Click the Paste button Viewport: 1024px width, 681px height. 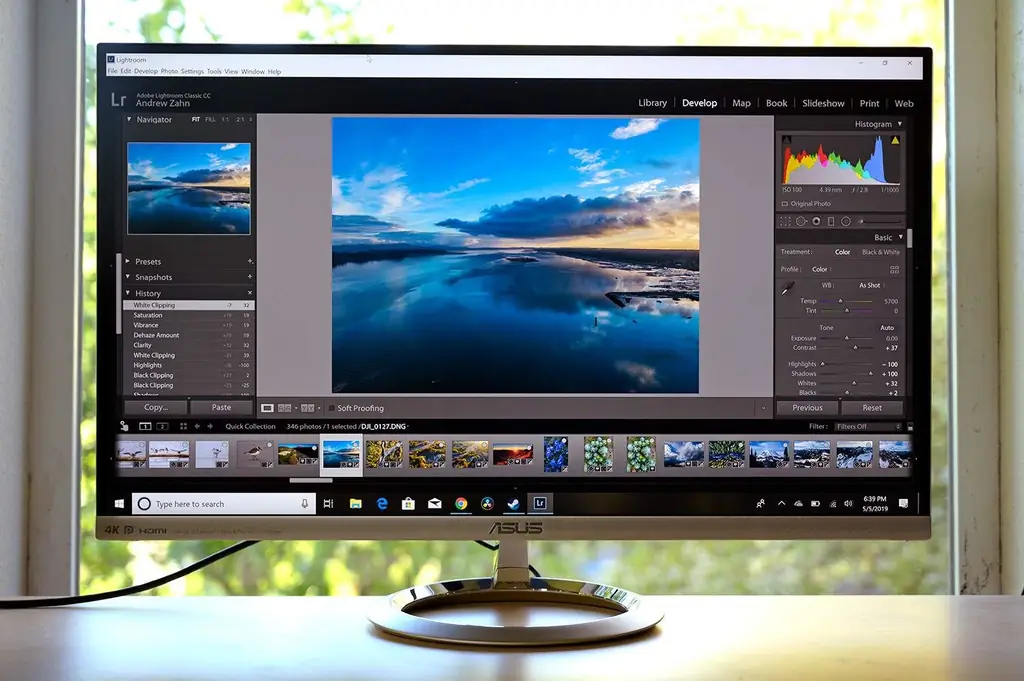click(x=221, y=407)
